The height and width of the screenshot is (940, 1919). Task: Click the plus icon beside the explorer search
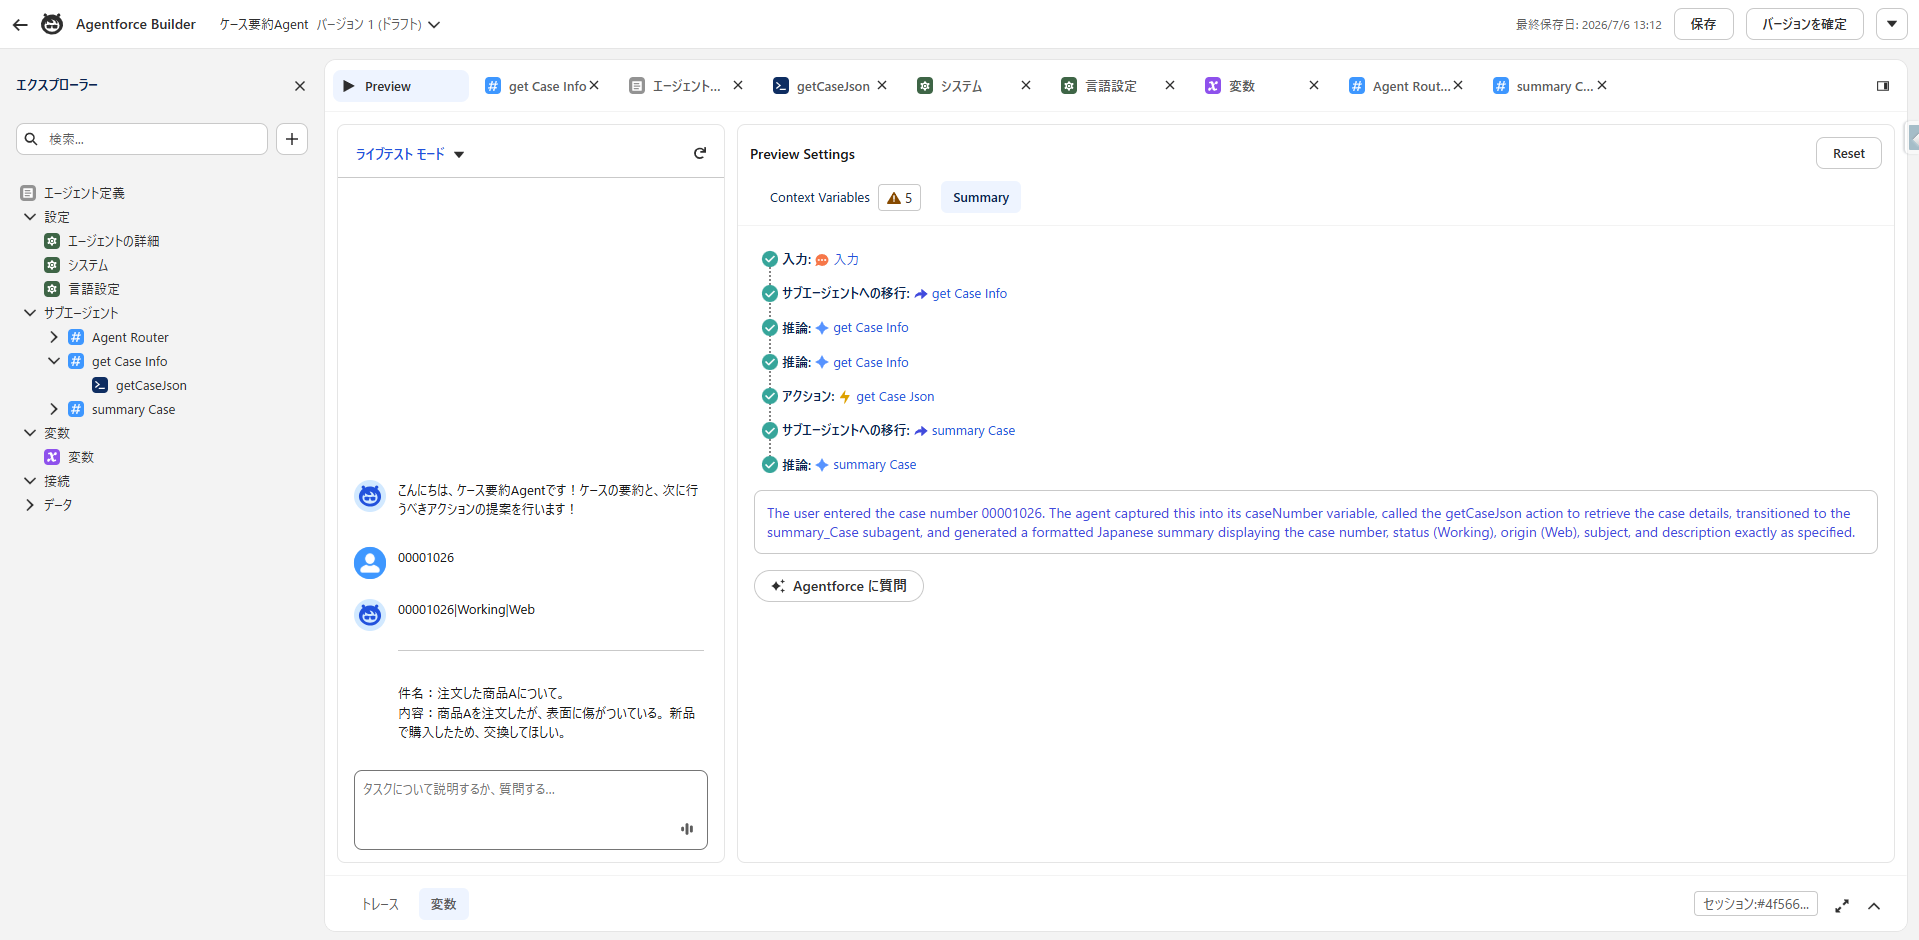pyautogui.click(x=292, y=139)
